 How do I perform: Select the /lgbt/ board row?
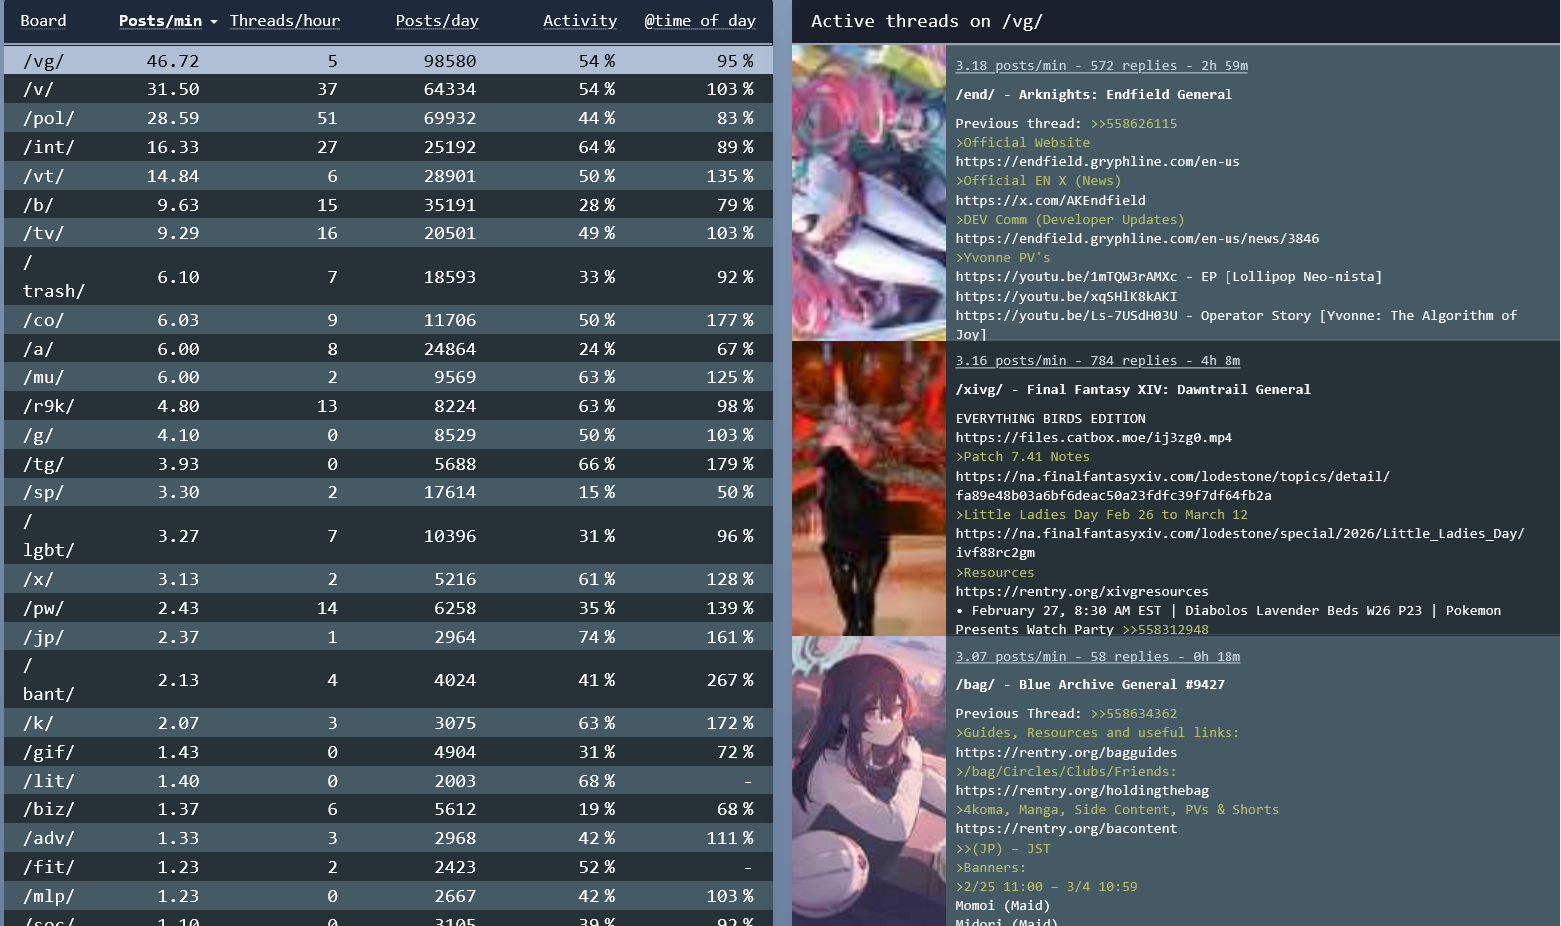coord(388,536)
